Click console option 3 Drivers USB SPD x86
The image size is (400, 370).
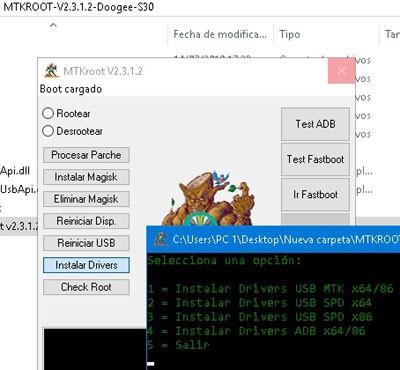(259, 317)
